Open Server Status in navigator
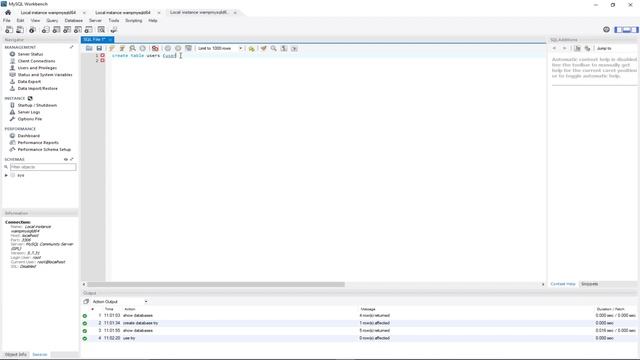The image size is (640, 360). point(30,54)
